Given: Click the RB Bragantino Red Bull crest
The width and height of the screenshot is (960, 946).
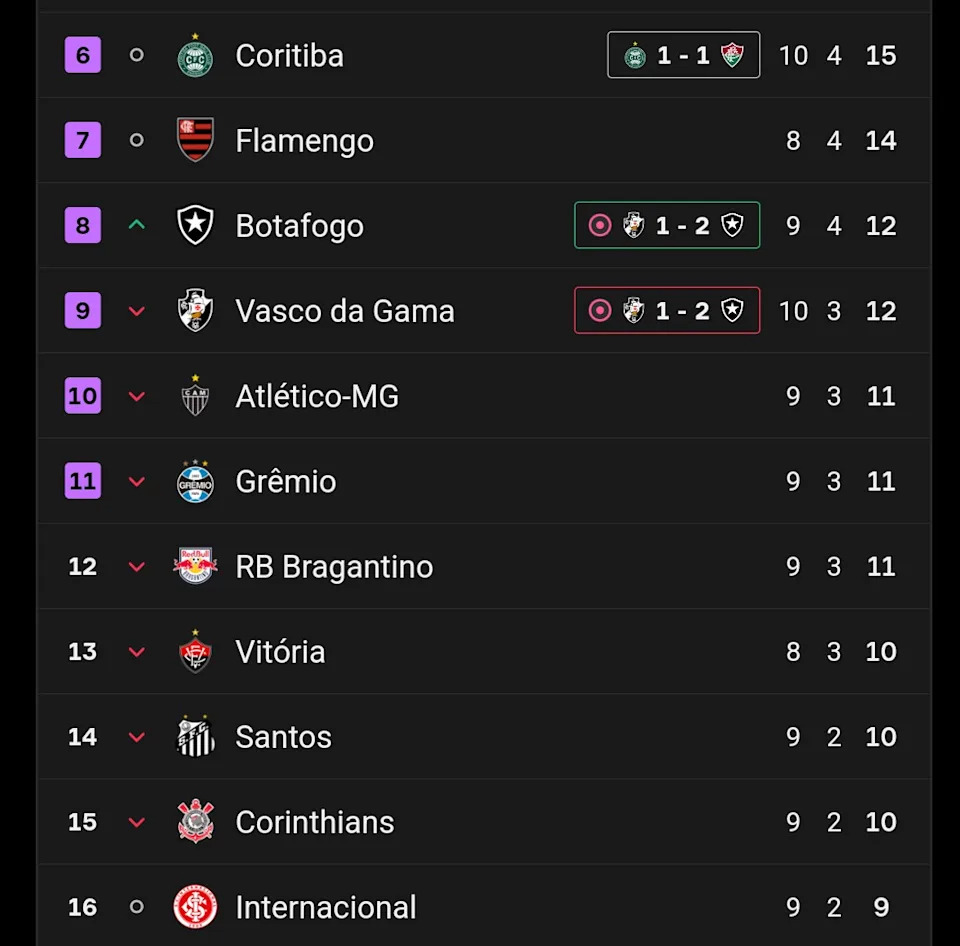Looking at the screenshot, I should point(195,567).
